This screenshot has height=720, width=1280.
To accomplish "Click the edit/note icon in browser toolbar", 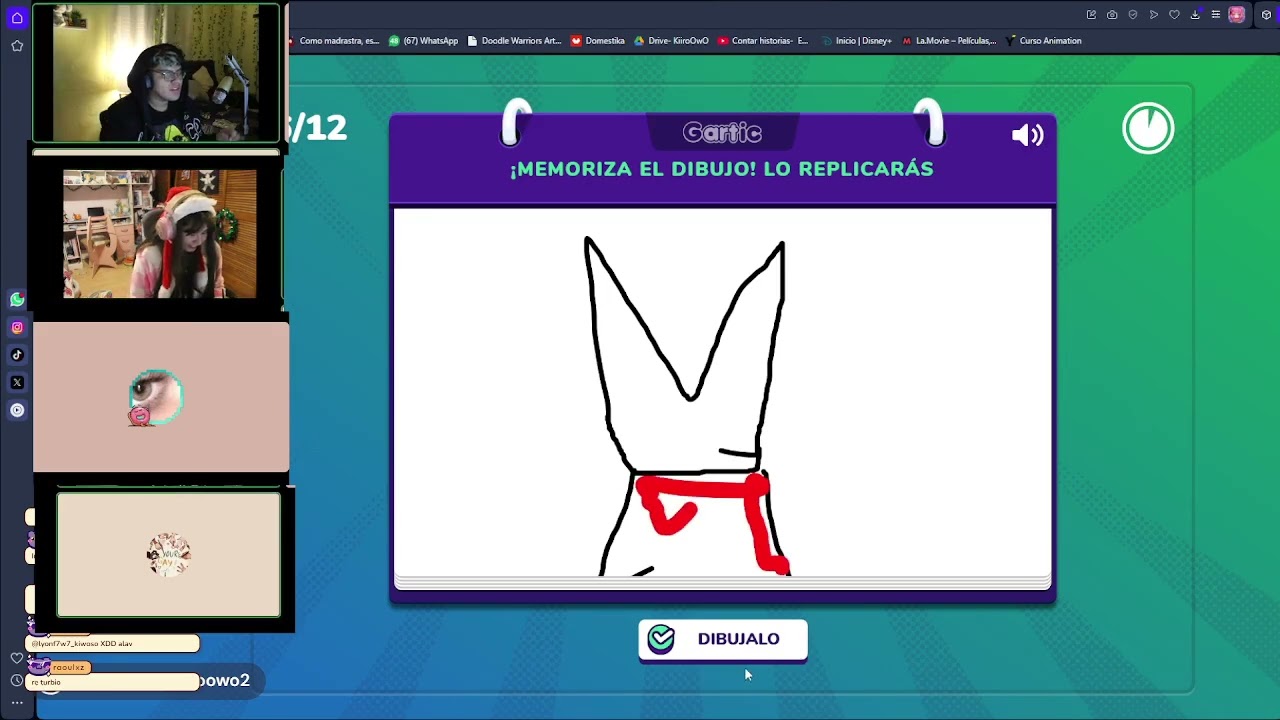I will pos(1091,15).
